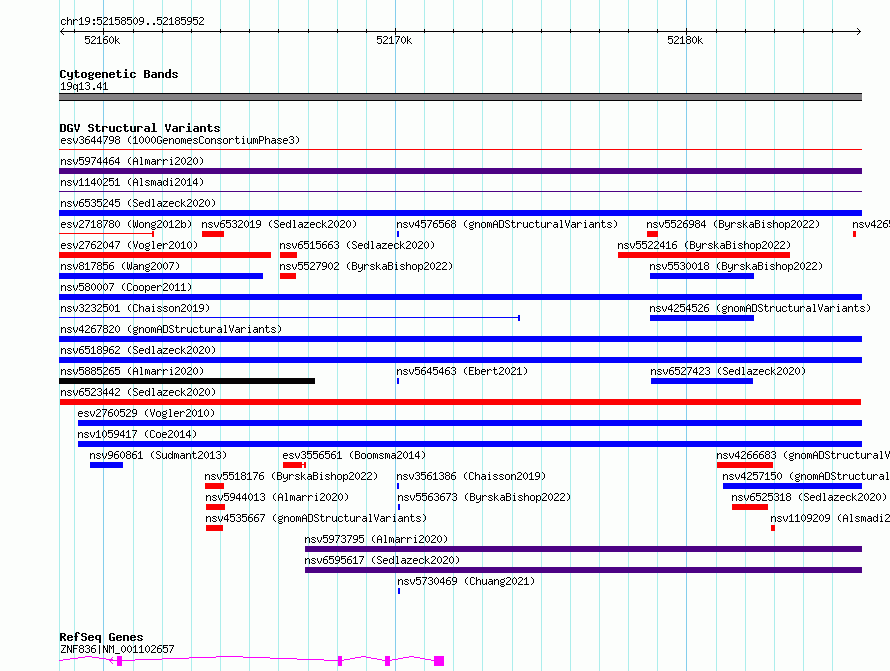The height and width of the screenshot is (671, 890).
Task: Click the esv3644798 variant label
Action: [180, 140]
